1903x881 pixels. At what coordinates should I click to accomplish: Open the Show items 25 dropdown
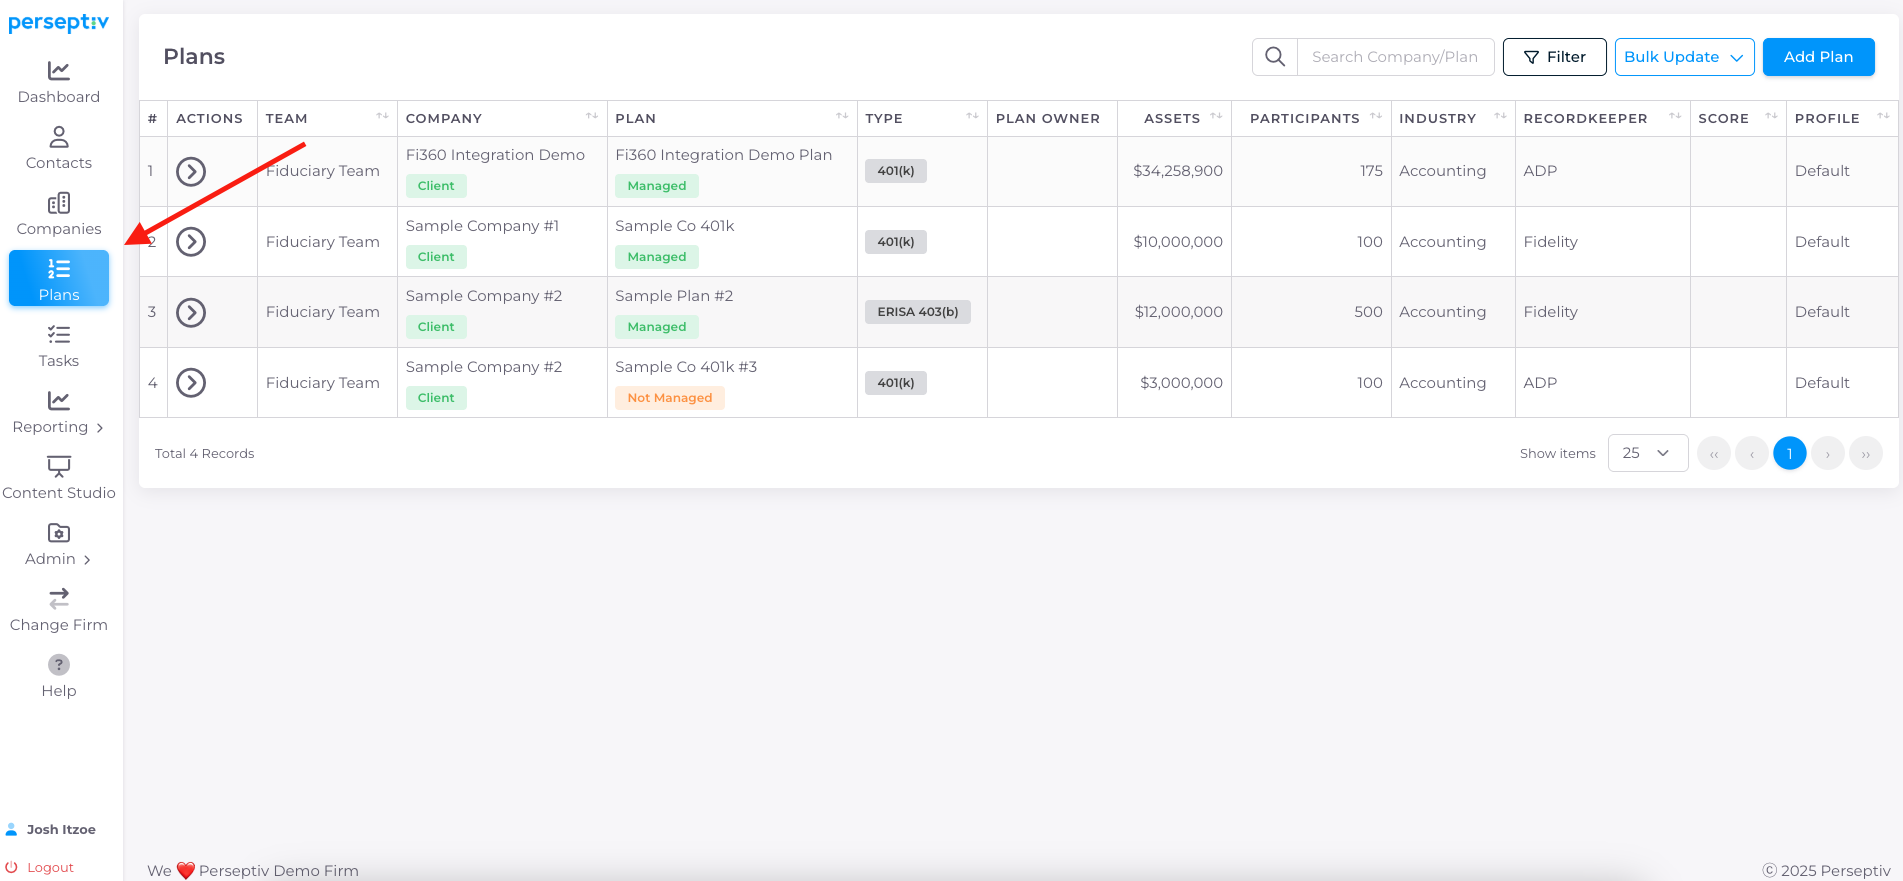click(1648, 453)
